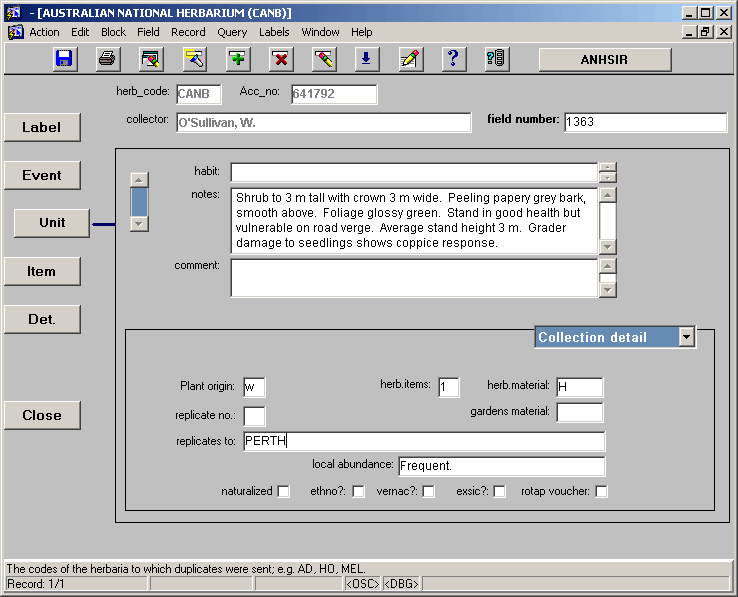The image size is (738, 597).
Task: Tick the naturalized checkbox
Action: tap(284, 491)
